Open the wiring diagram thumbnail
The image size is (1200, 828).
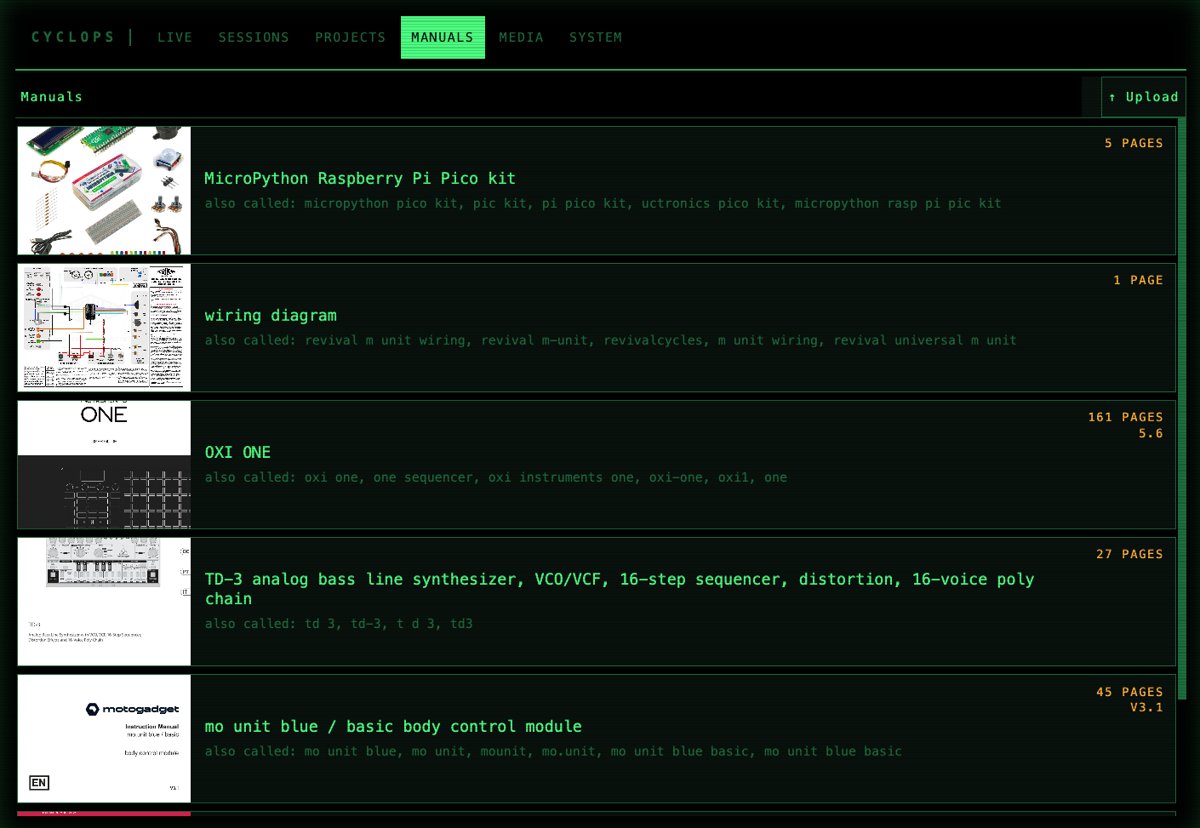click(x=104, y=327)
